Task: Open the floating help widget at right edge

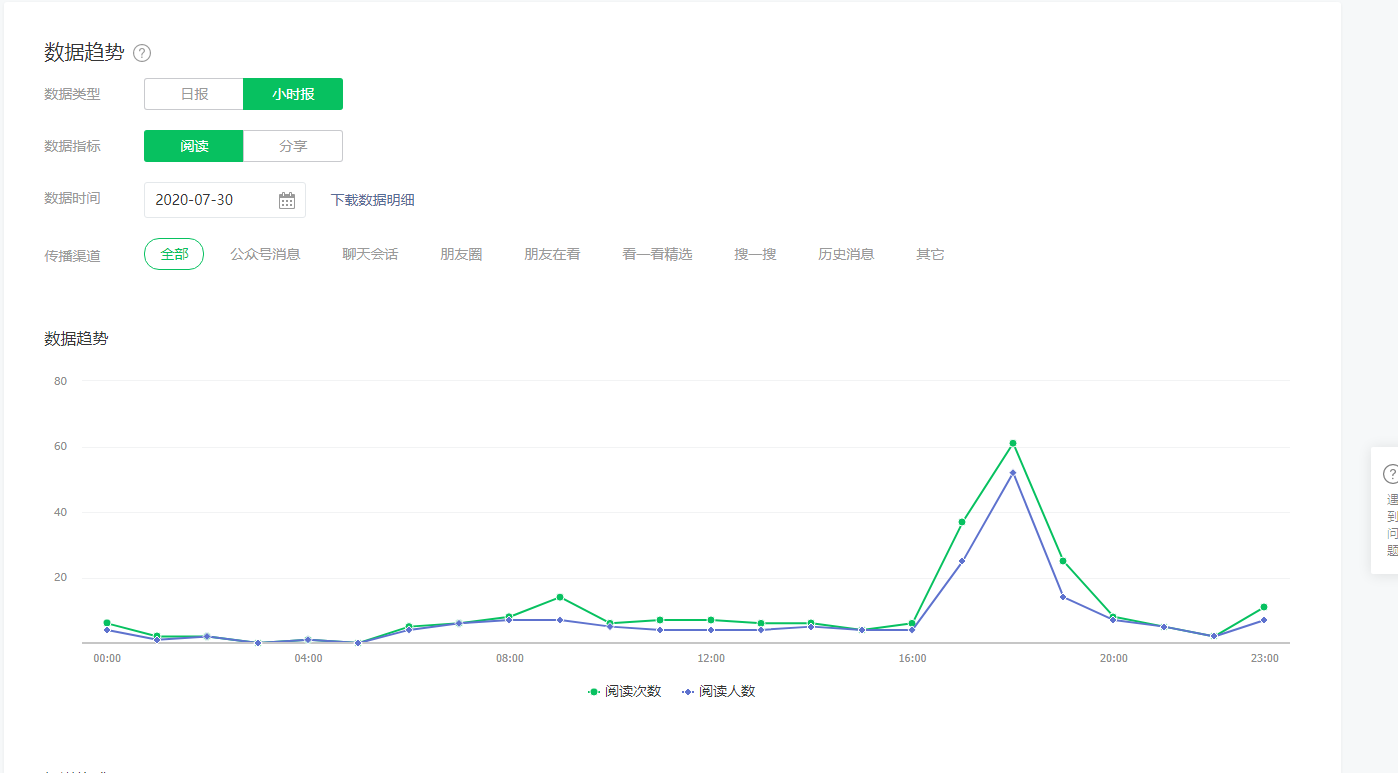Action: point(1385,511)
